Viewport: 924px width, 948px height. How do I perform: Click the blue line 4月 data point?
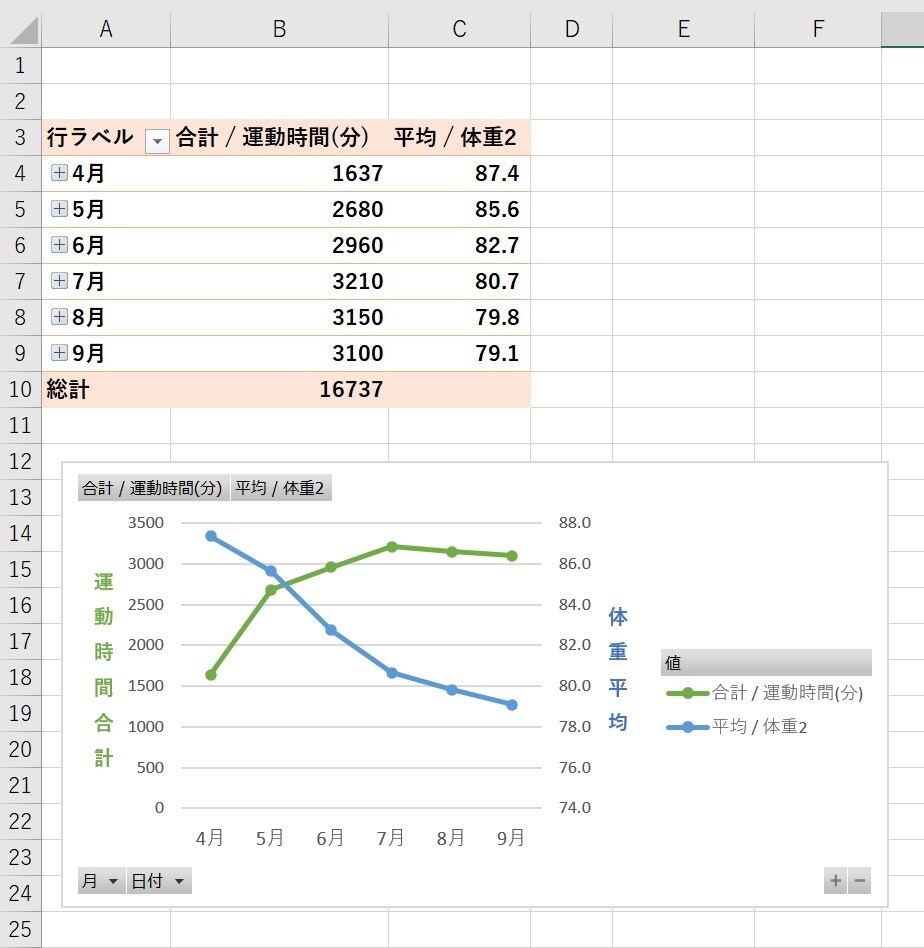point(211,536)
